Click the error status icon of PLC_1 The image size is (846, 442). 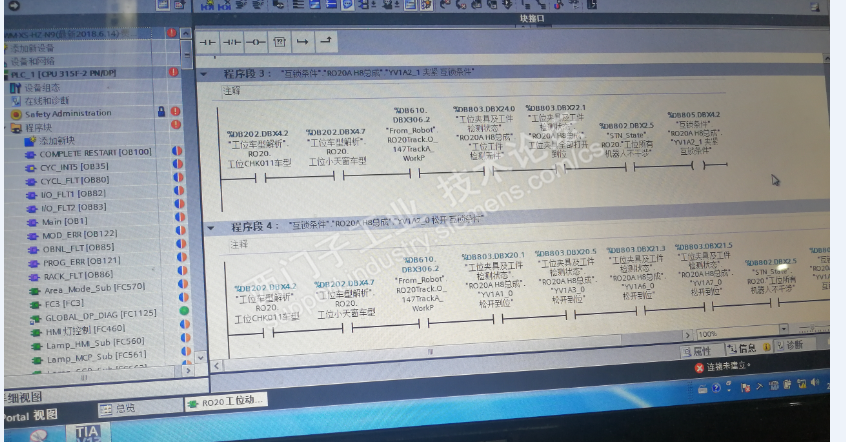(173, 72)
